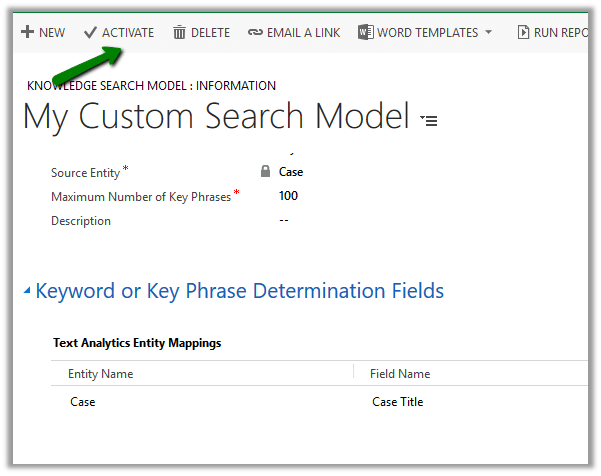Click the lock icon beside Source Entity
601x476 pixels.
(265, 172)
